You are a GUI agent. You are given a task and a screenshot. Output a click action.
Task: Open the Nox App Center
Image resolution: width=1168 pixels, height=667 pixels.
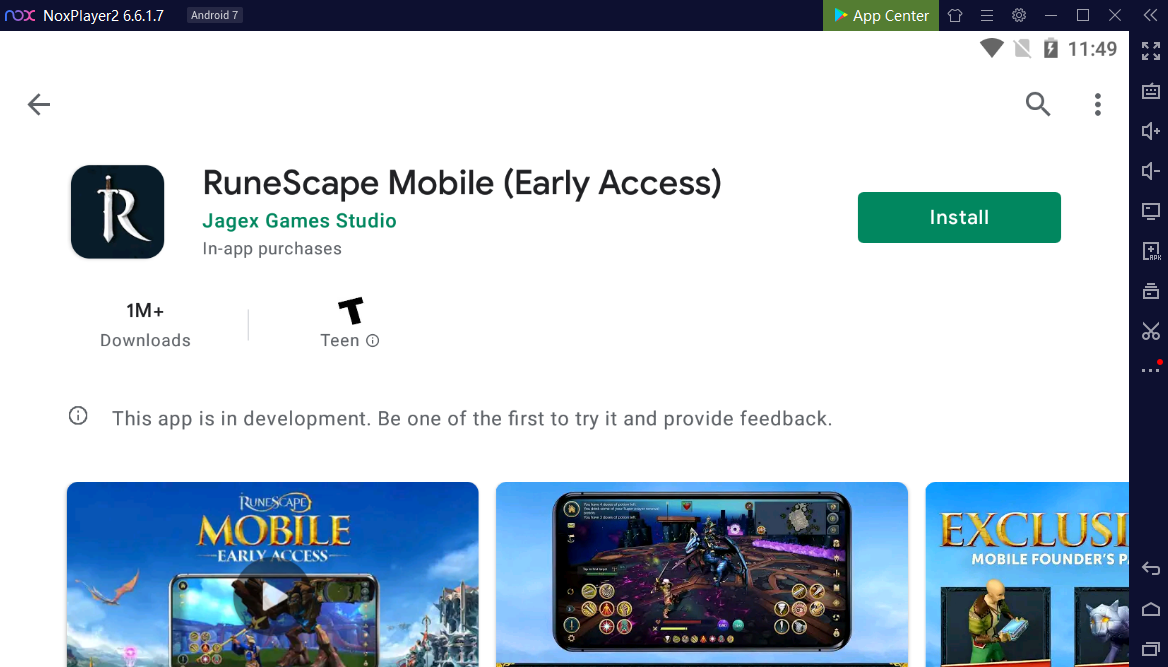click(880, 15)
